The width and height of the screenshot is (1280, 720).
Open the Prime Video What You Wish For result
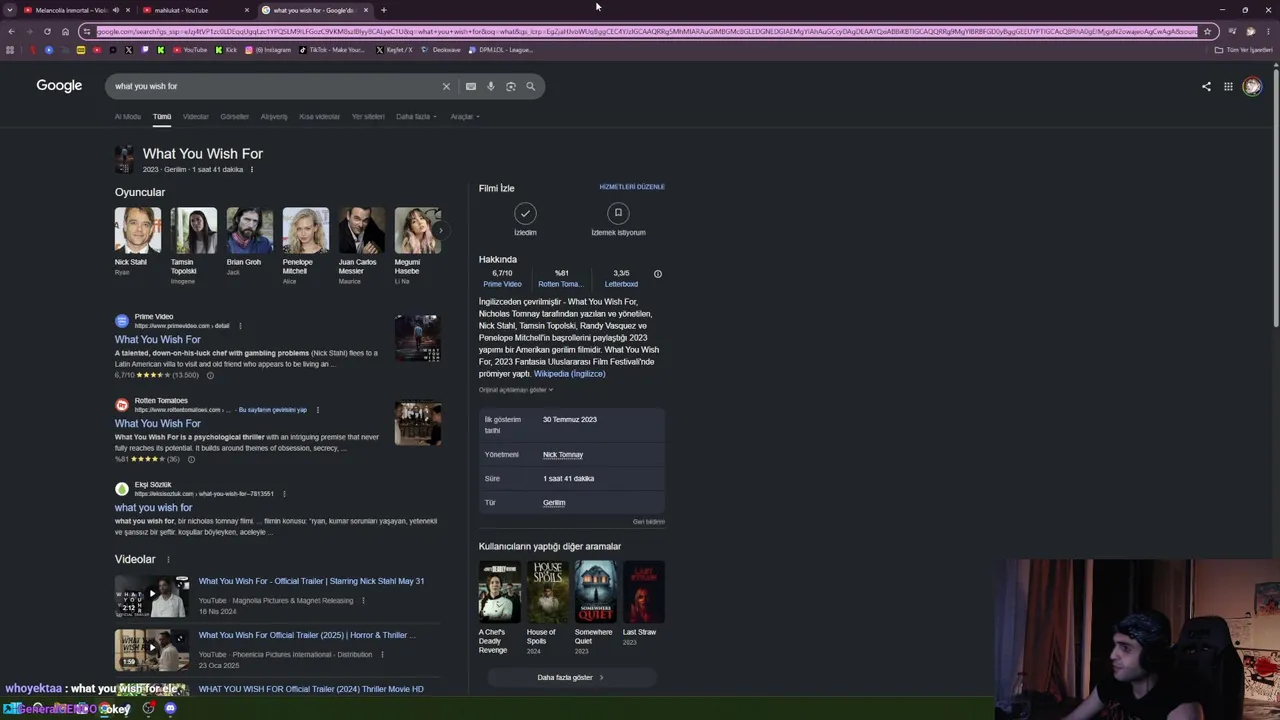(x=158, y=340)
